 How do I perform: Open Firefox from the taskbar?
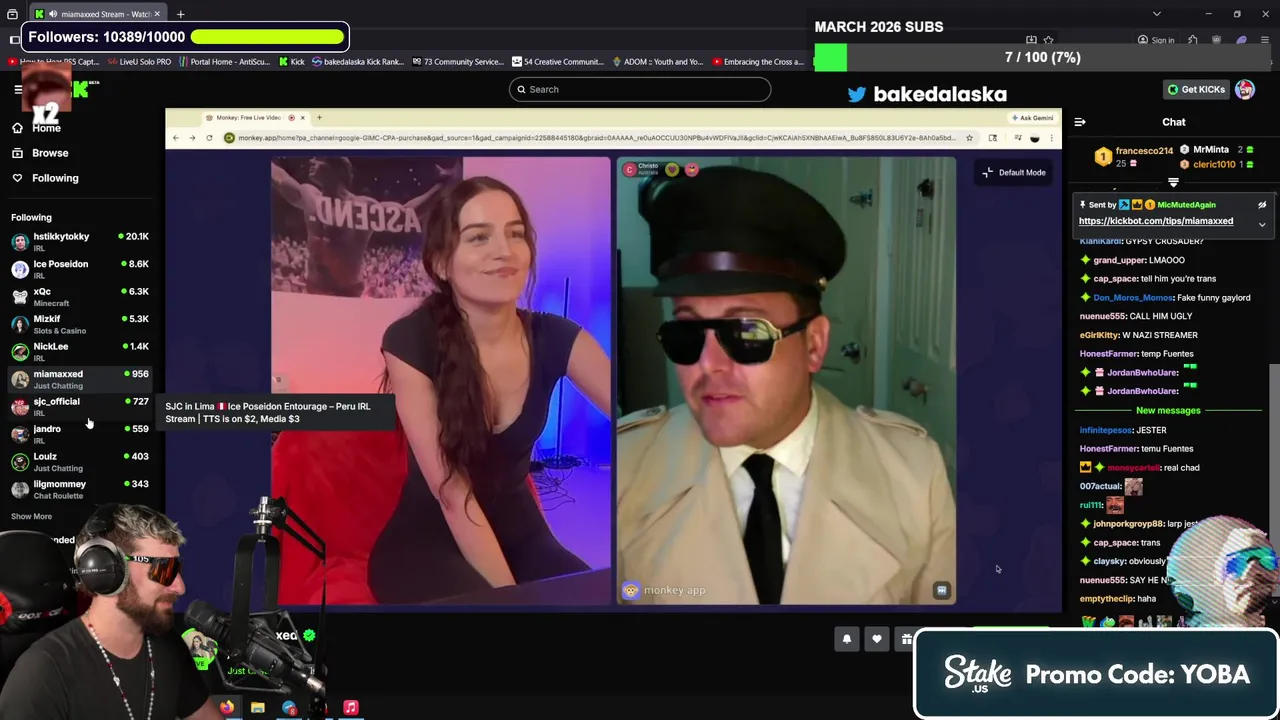[x=227, y=708]
